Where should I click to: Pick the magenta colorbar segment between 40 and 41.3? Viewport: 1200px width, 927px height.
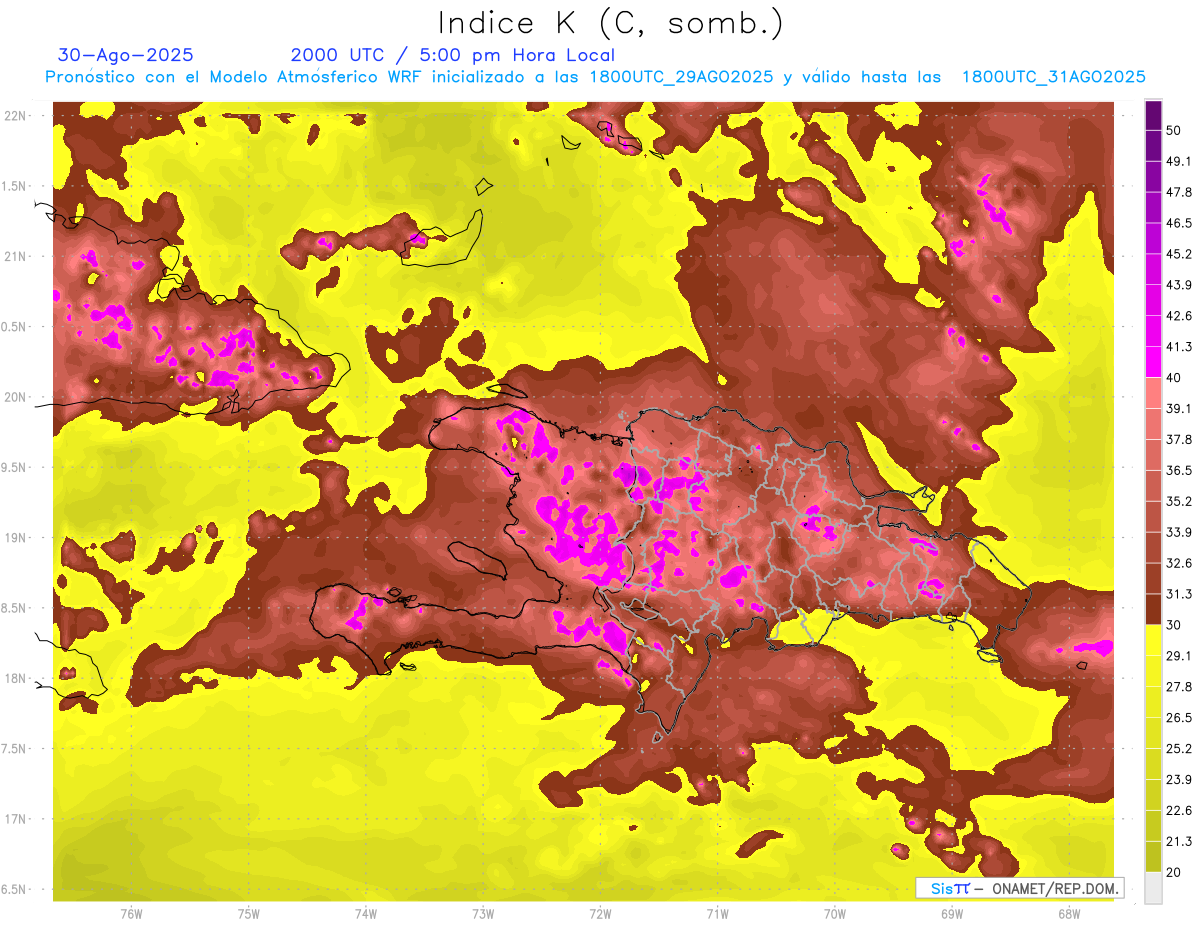(1153, 362)
